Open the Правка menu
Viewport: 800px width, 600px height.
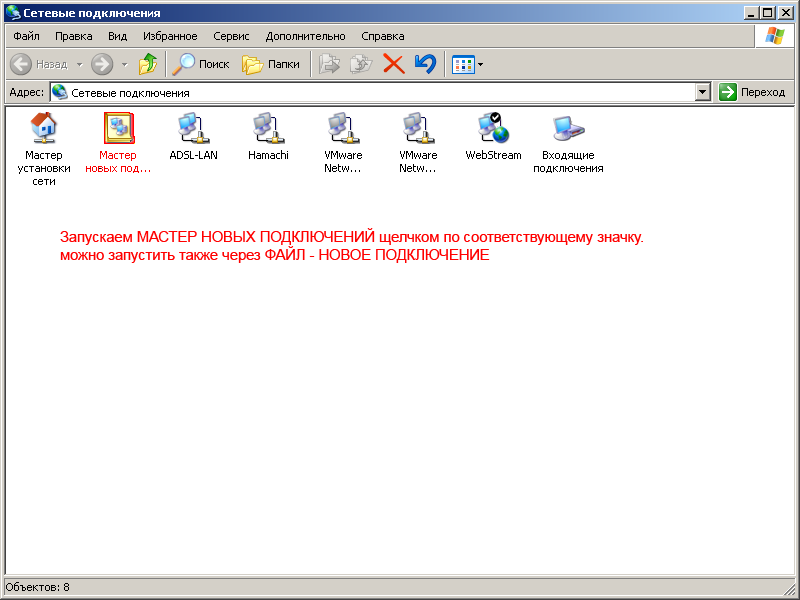tap(74, 36)
